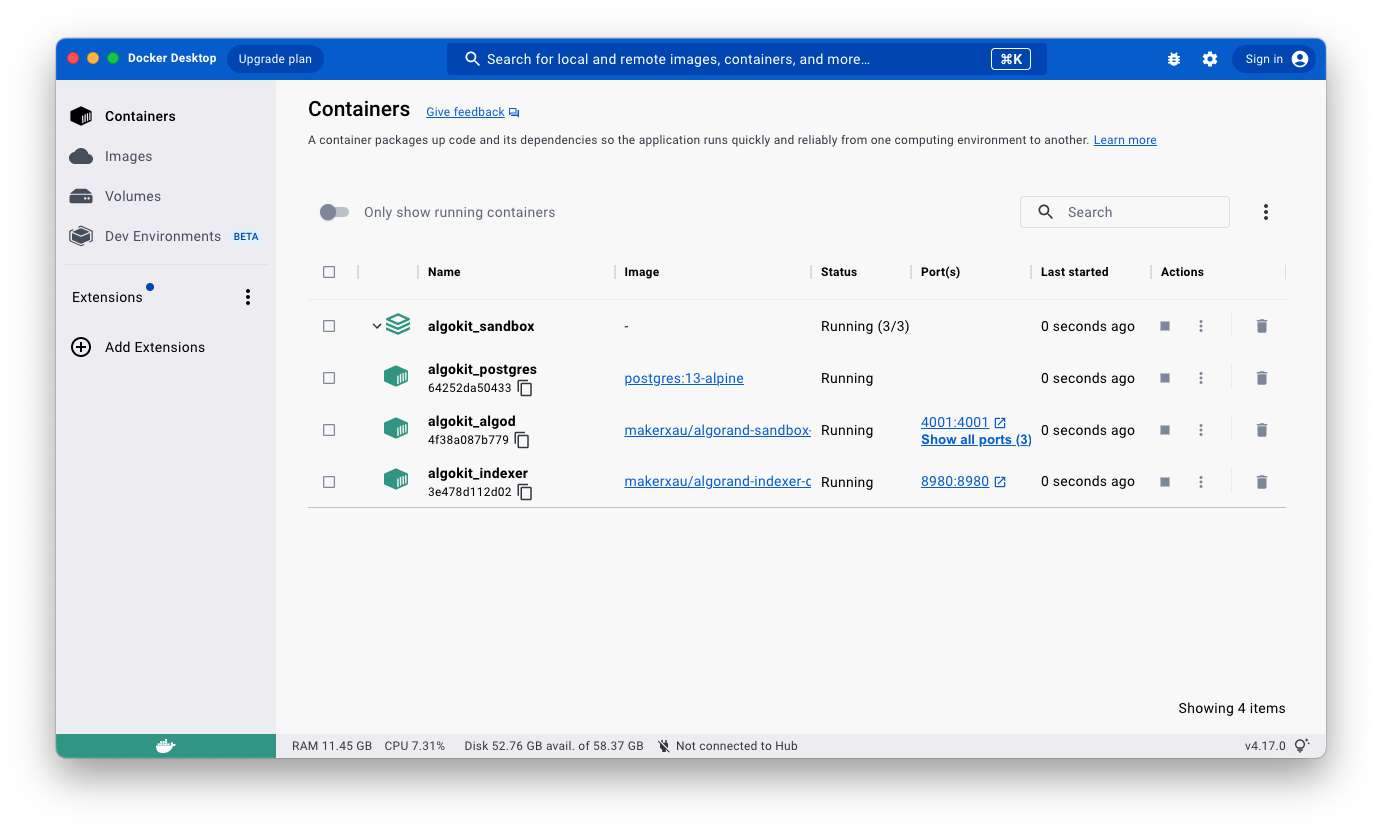Screen dimensions: 1382x832
Task: Delete the algokit_postgres container
Action: pyautogui.click(x=1261, y=378)
